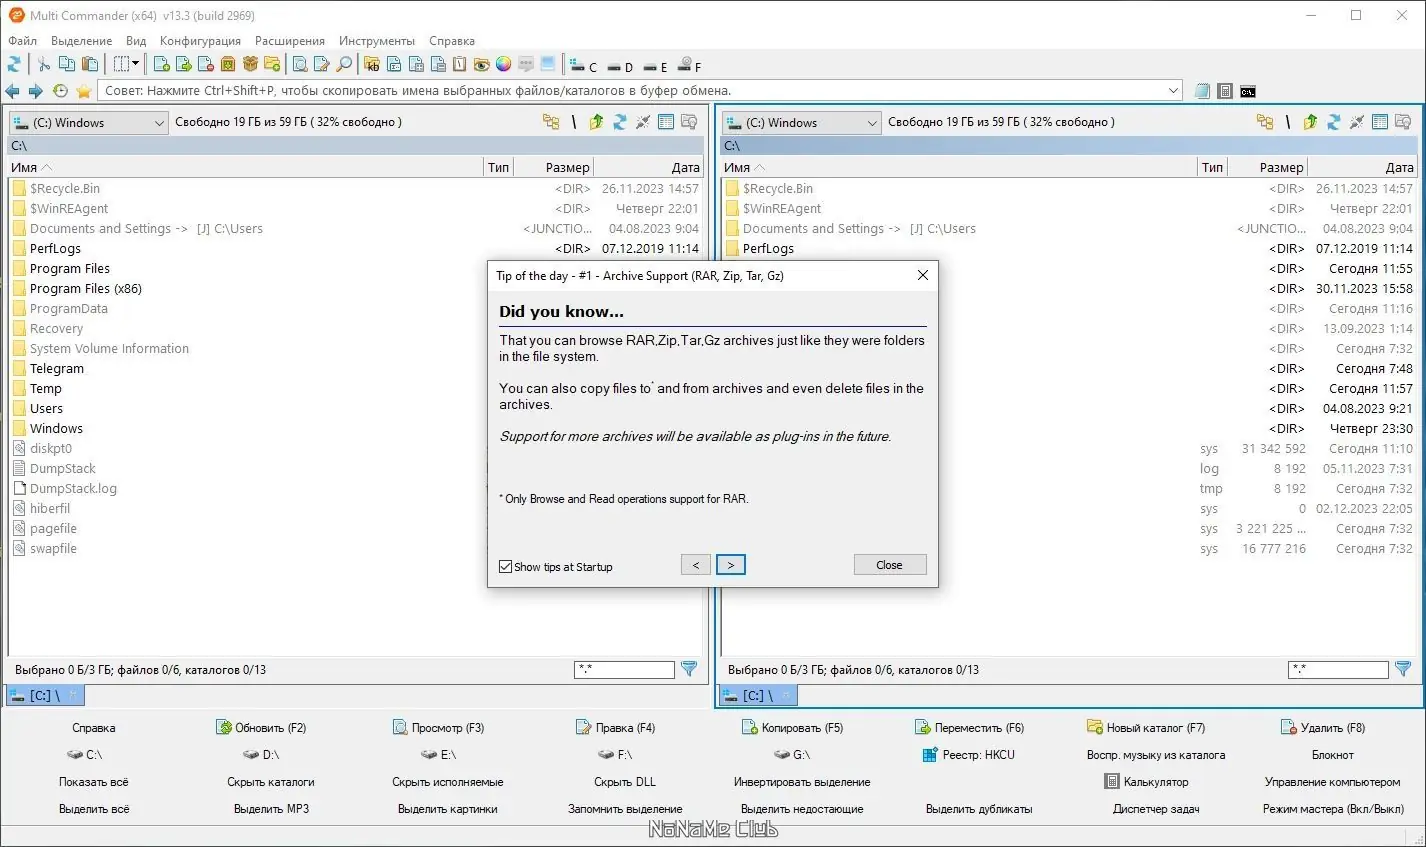Select Program Files (x86) folder in left panel
Screen dimensions: 1426x847
85,289
